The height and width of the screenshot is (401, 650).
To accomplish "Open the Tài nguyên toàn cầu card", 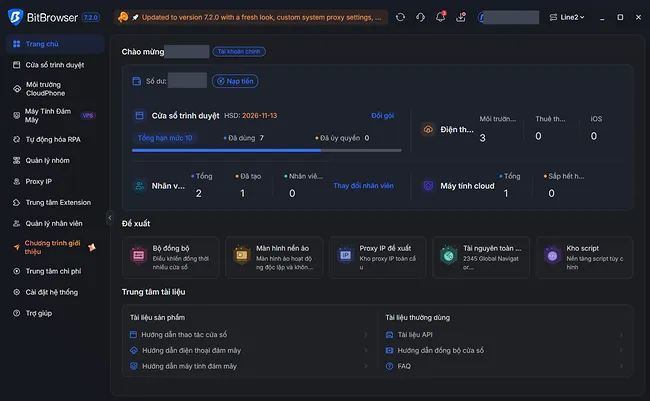I will tap(481, 257).
